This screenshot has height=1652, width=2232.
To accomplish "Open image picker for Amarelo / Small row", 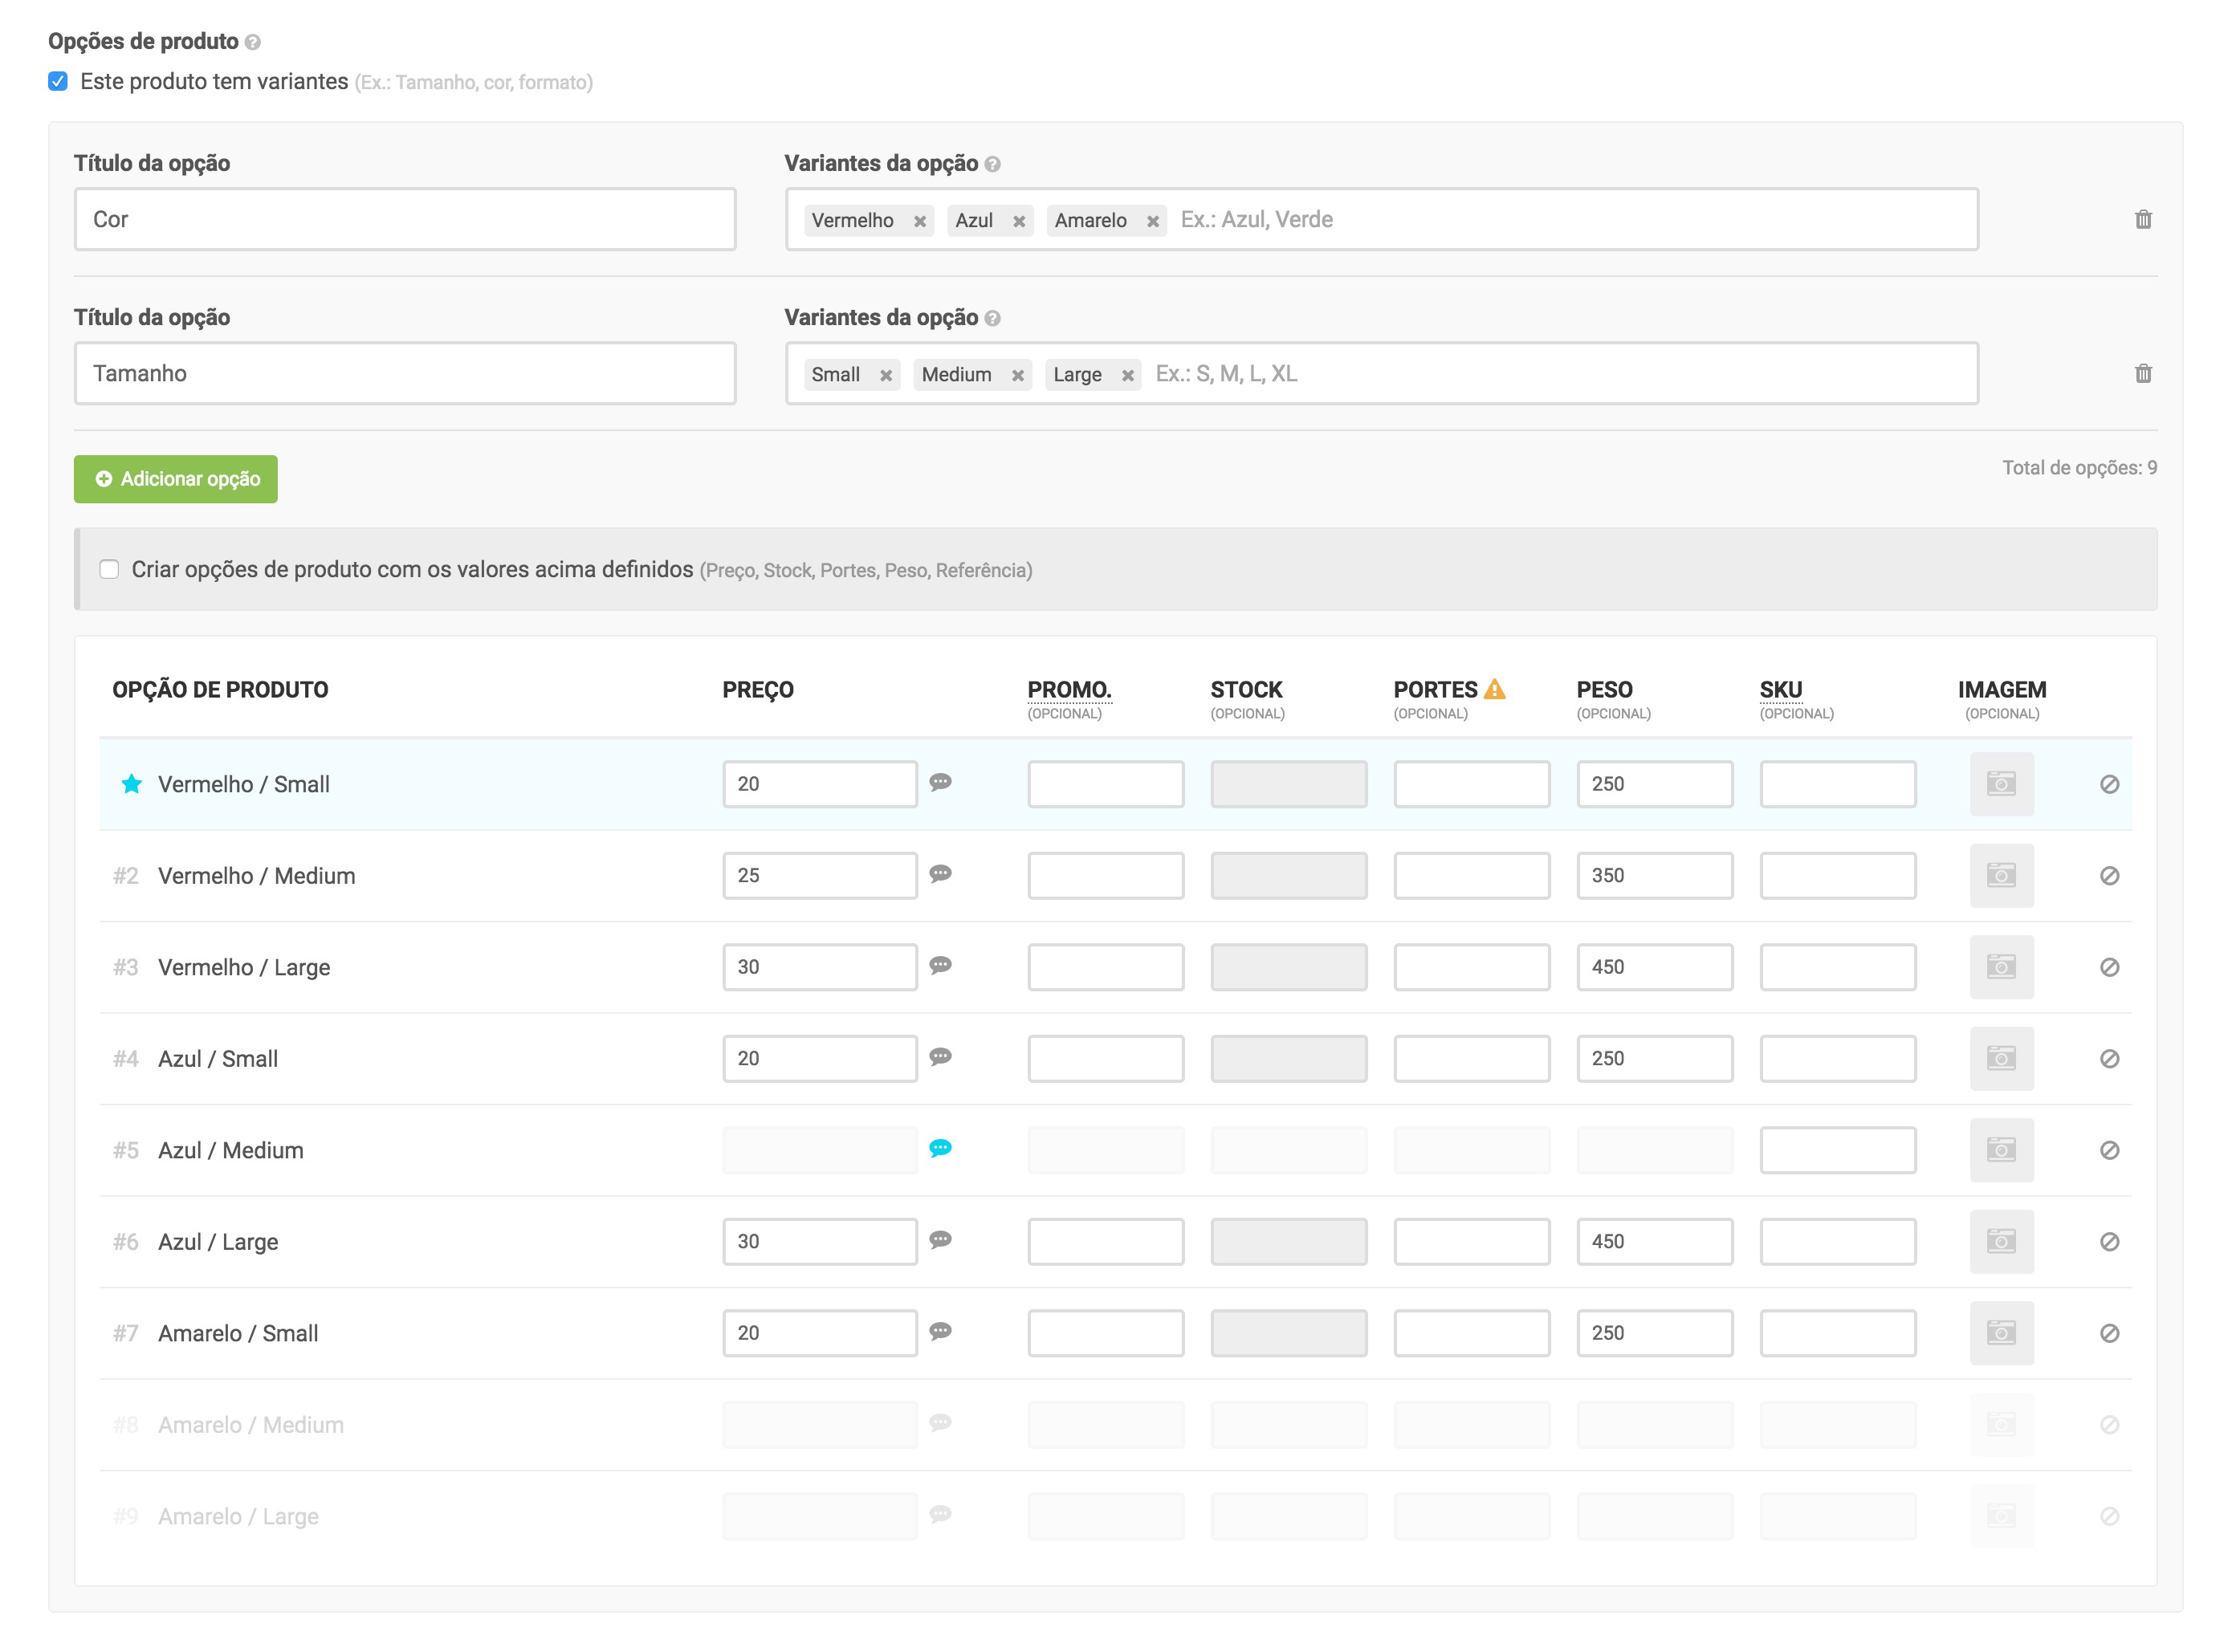I will pyautogui.click(x=2001, y=1333).
